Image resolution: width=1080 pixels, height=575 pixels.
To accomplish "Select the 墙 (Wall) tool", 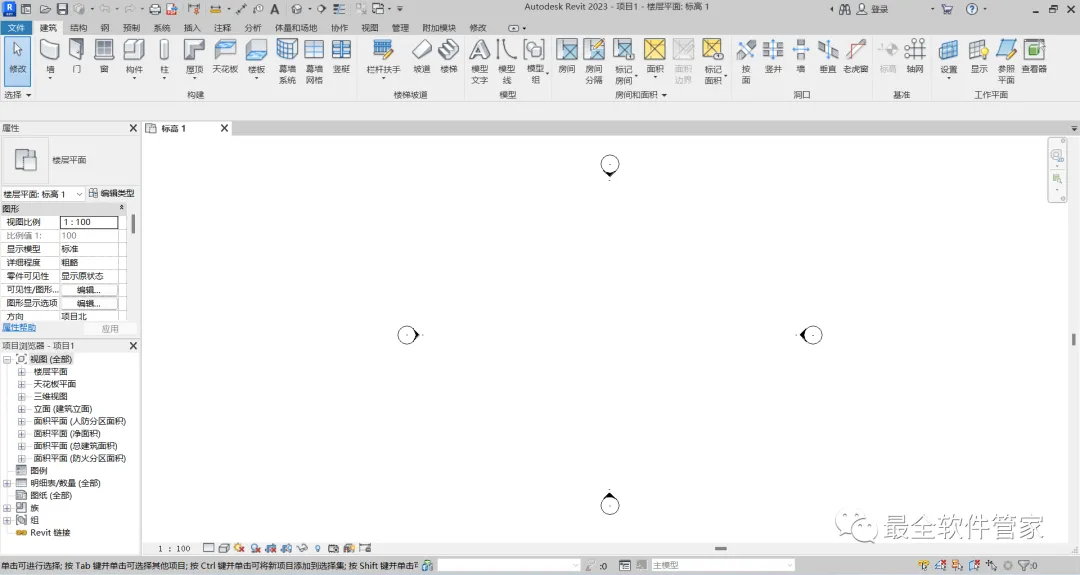I will 50,57.
